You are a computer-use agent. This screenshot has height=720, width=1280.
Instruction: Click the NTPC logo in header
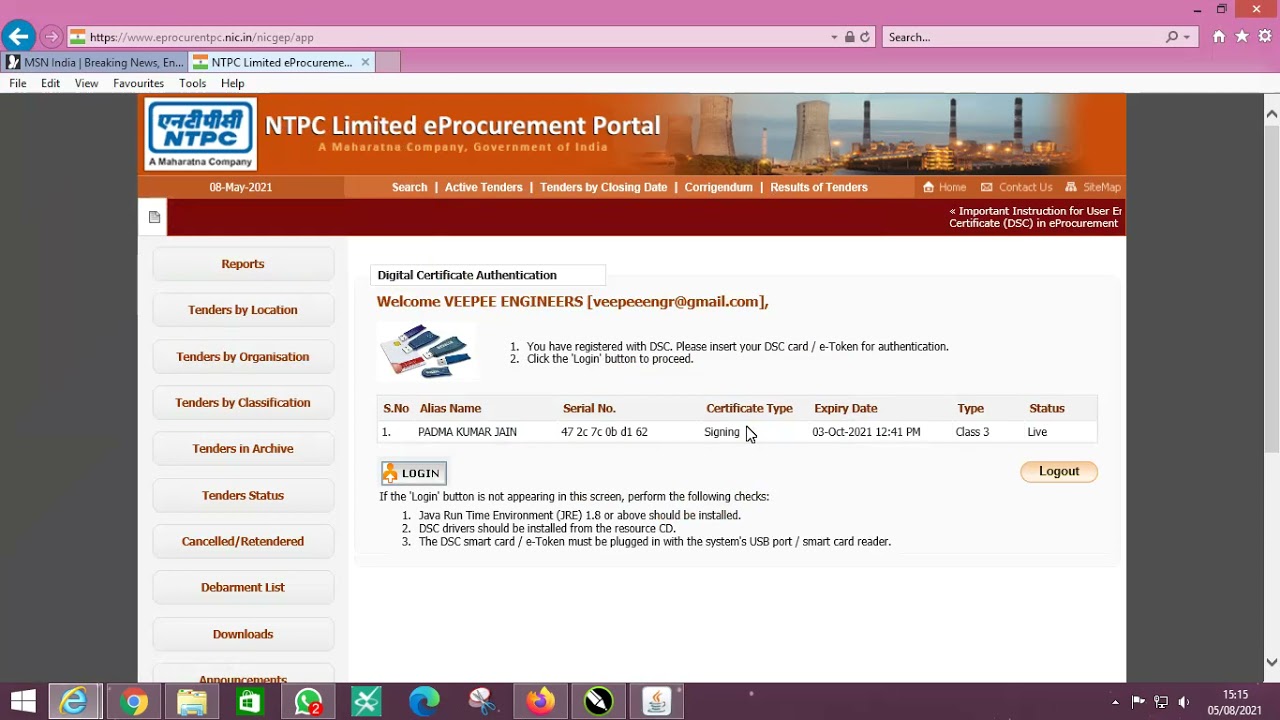(201, 134)
